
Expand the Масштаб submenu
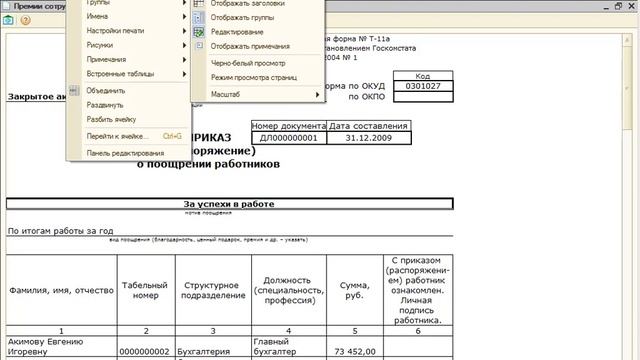(x=258, y=94)
